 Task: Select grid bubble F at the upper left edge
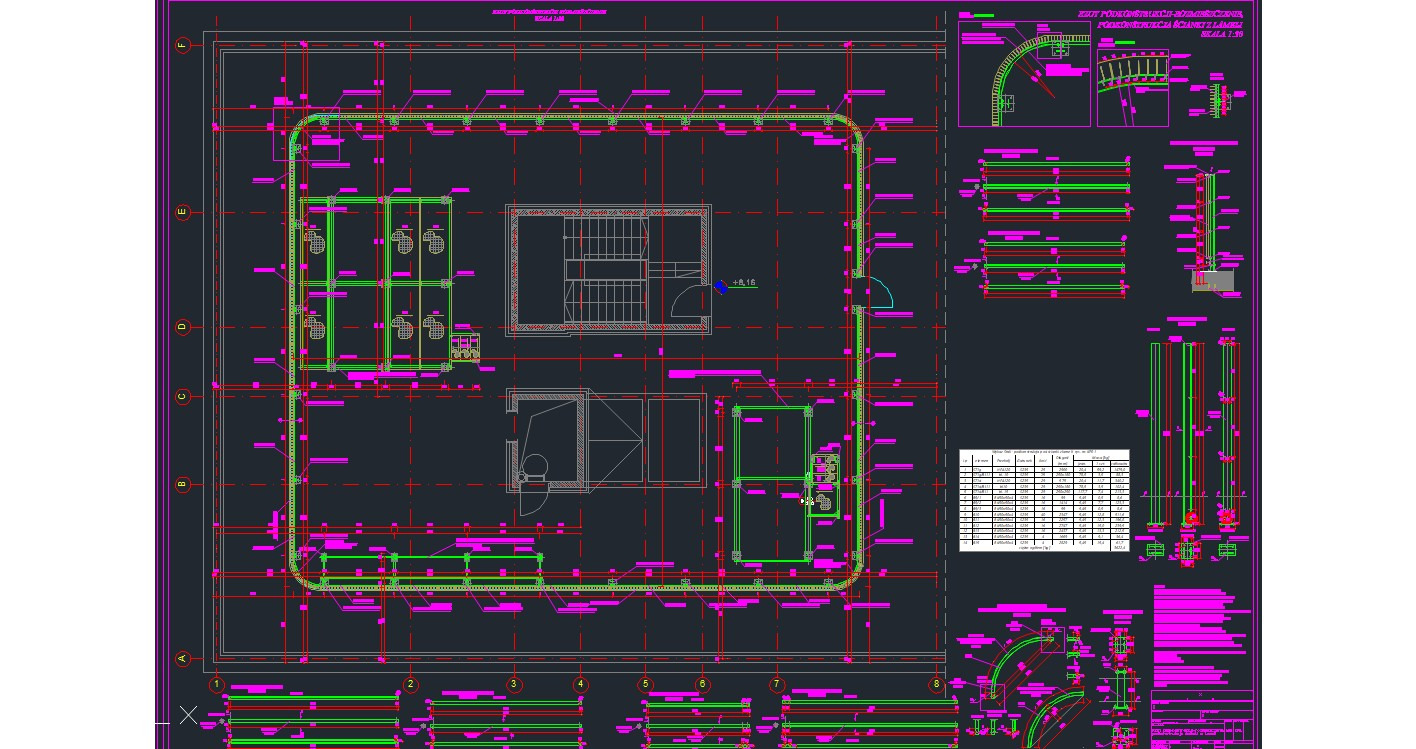point(182,44)
